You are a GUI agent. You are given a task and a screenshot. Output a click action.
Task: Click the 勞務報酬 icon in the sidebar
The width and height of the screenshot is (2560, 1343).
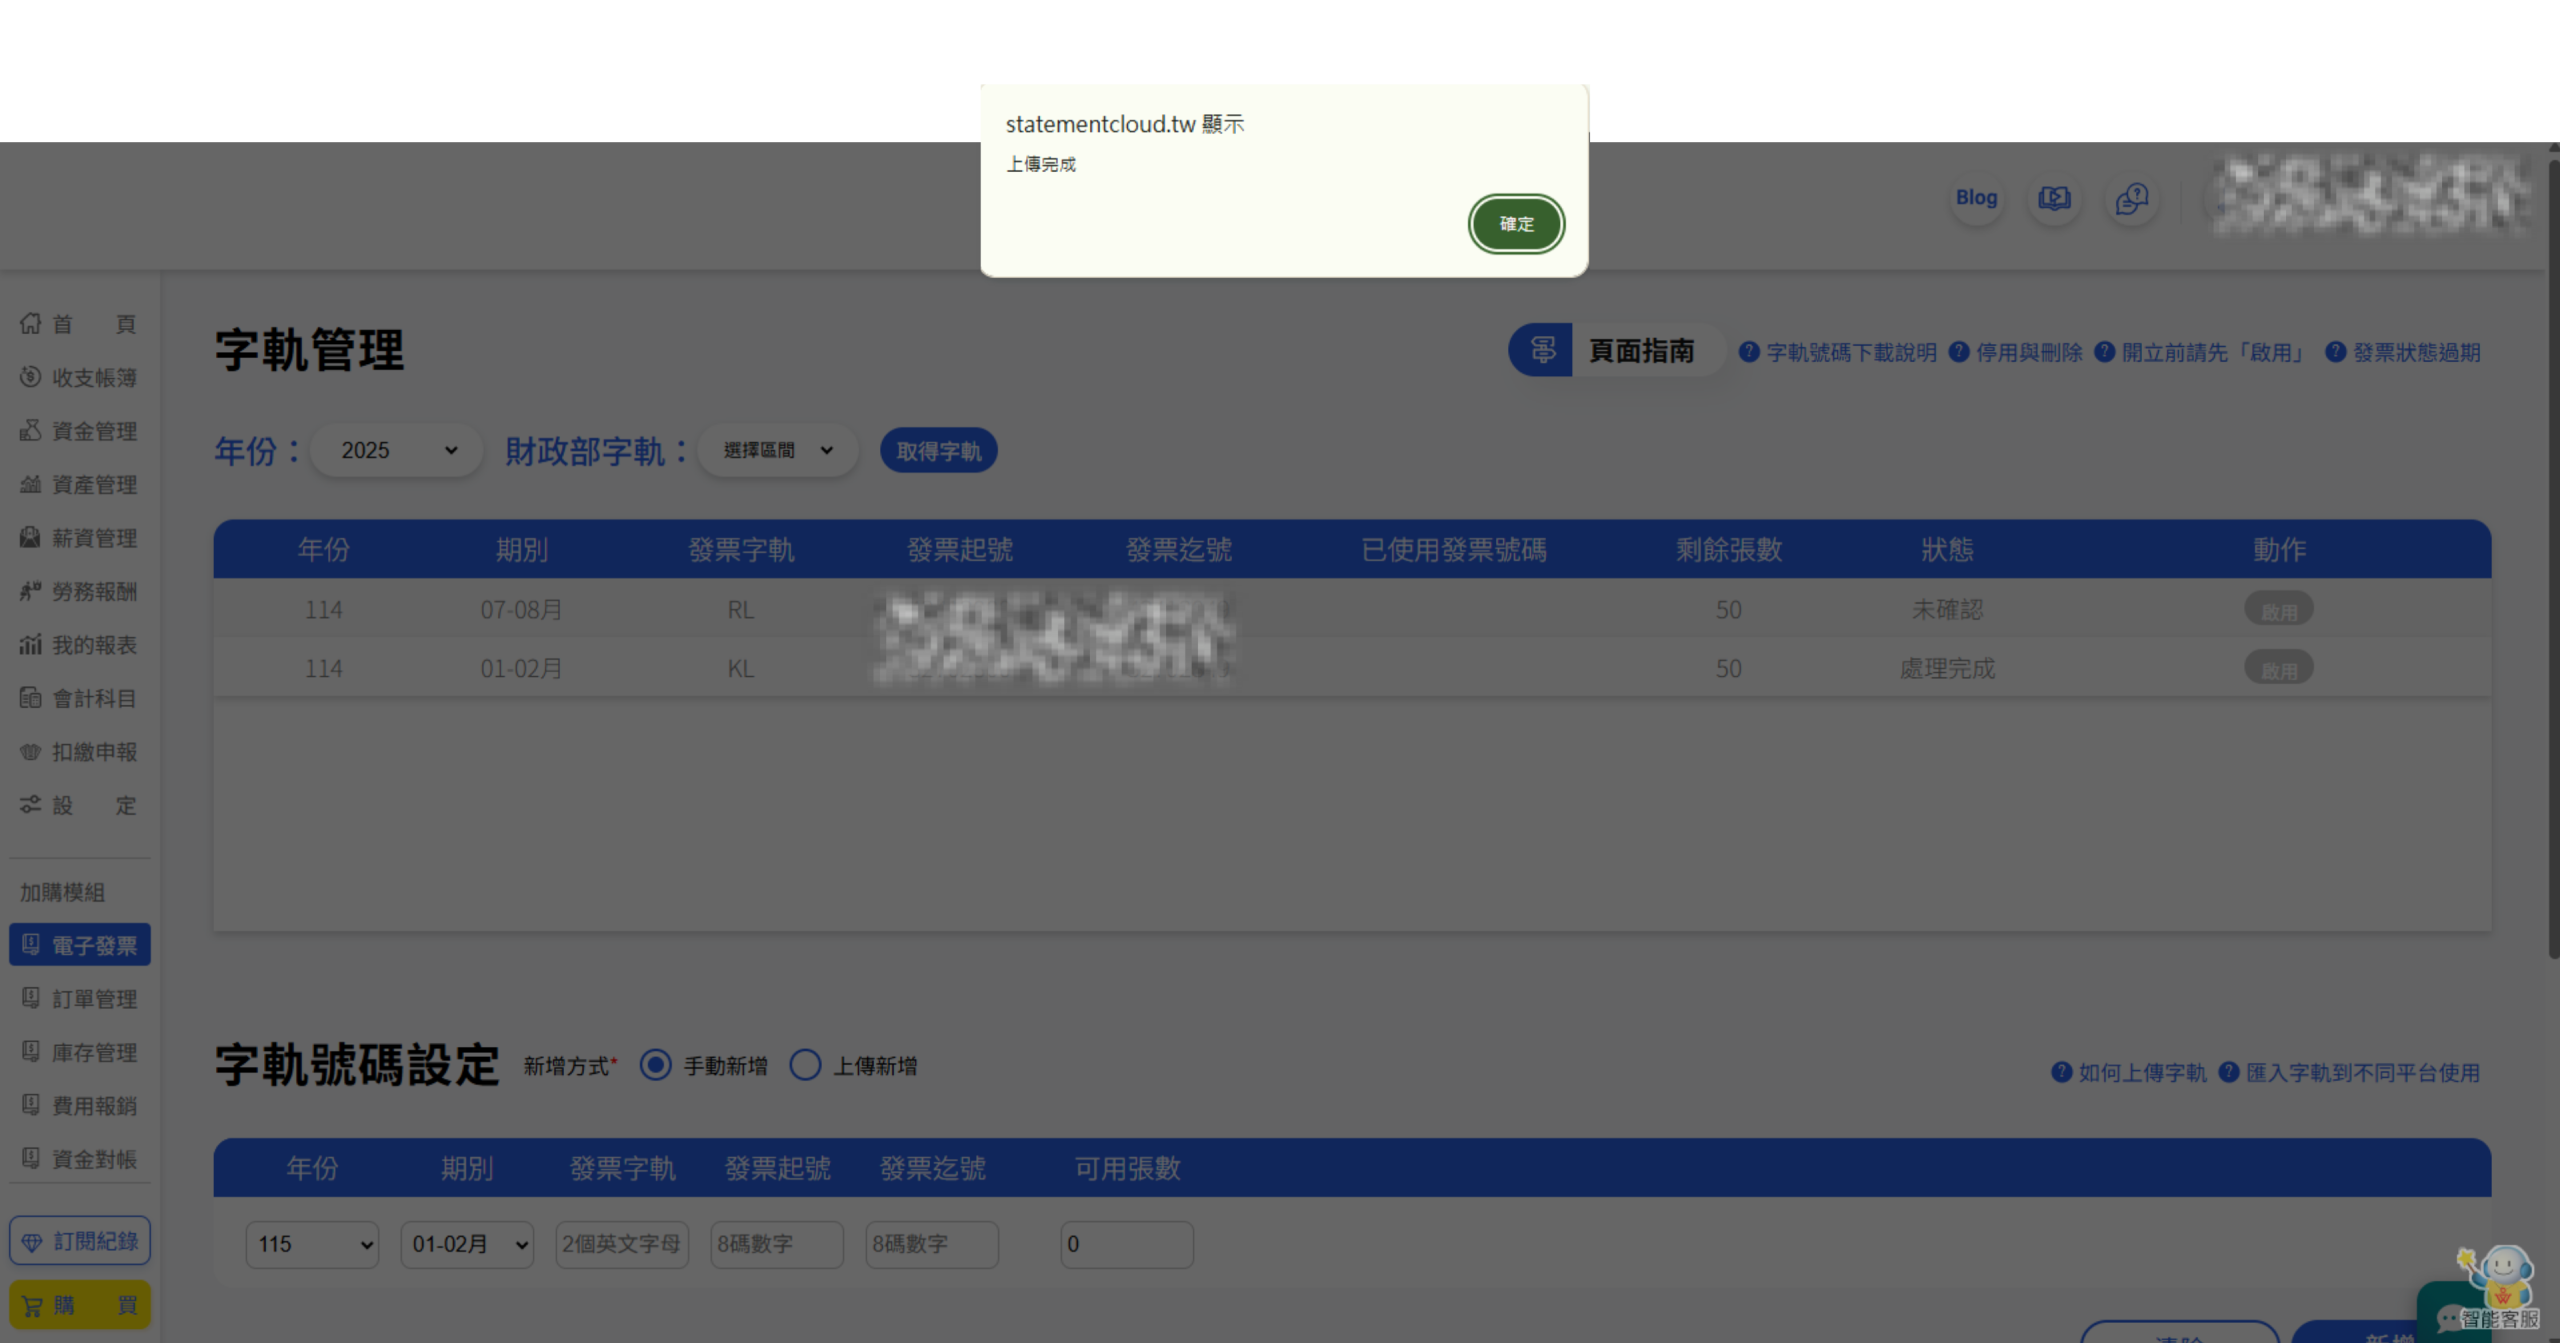pos(30,591)
